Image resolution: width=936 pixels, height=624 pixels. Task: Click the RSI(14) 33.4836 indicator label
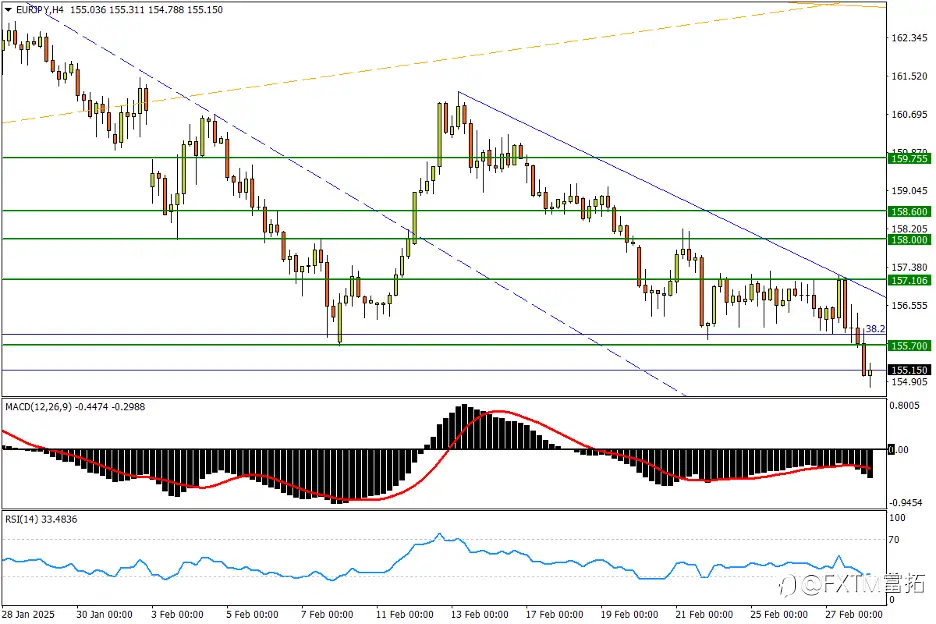(41, 520)
